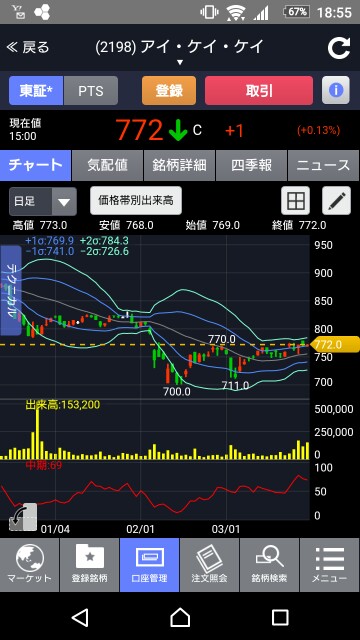Tap the yellow 772.0 price marker
Image resolution: width=360 pixels, height=640 pixels.
coord(335,345)
